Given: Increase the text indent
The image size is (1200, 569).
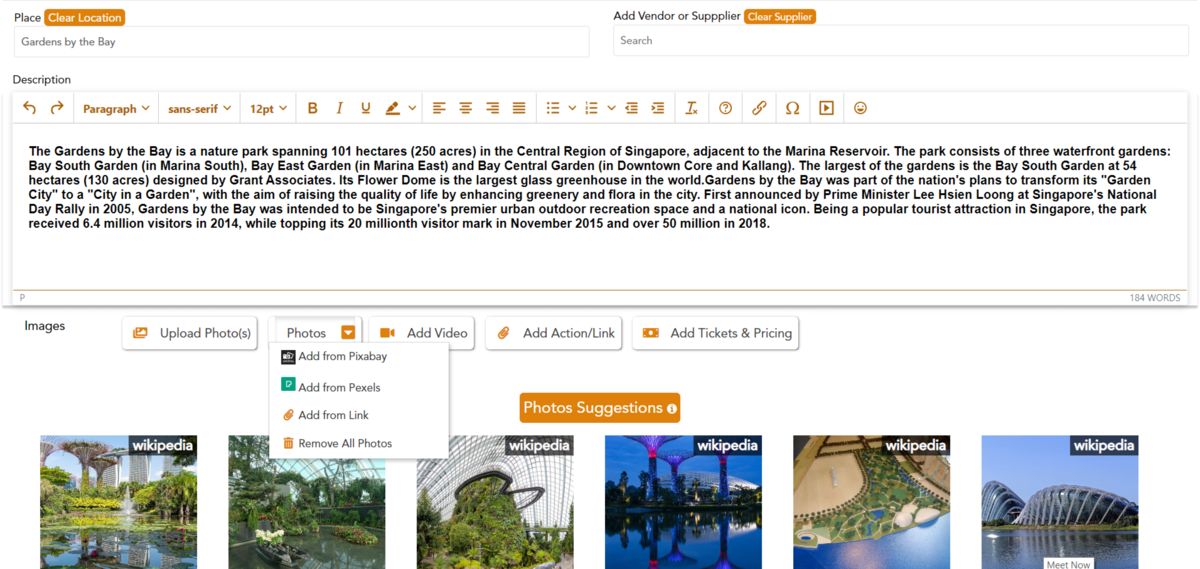Looking at the screenshot, I should pyautogui.click(x=657, y=108).
